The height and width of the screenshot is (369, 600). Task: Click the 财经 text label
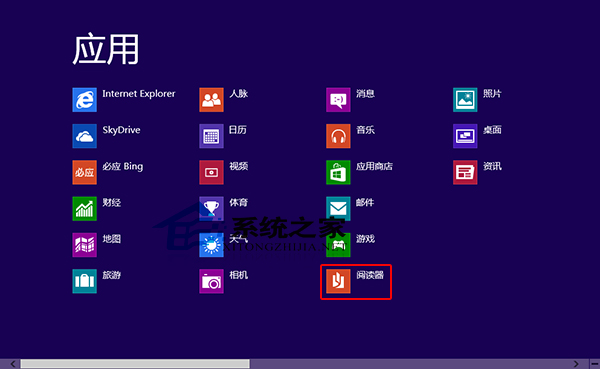pos(112,202)
